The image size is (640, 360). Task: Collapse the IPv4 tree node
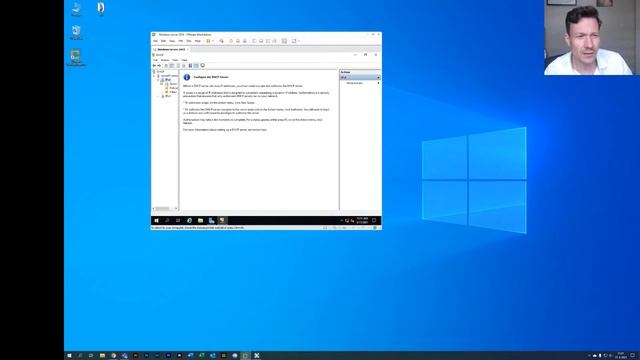click(x=158, y=80)
